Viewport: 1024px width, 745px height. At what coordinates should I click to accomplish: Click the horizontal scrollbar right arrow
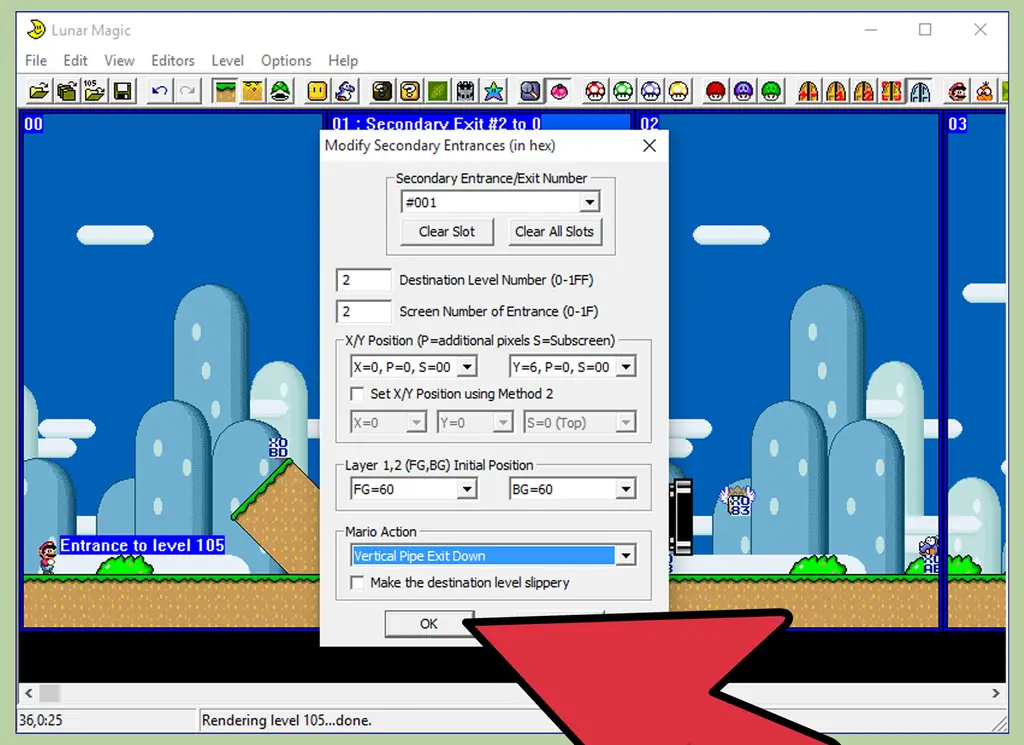point(995,693)
